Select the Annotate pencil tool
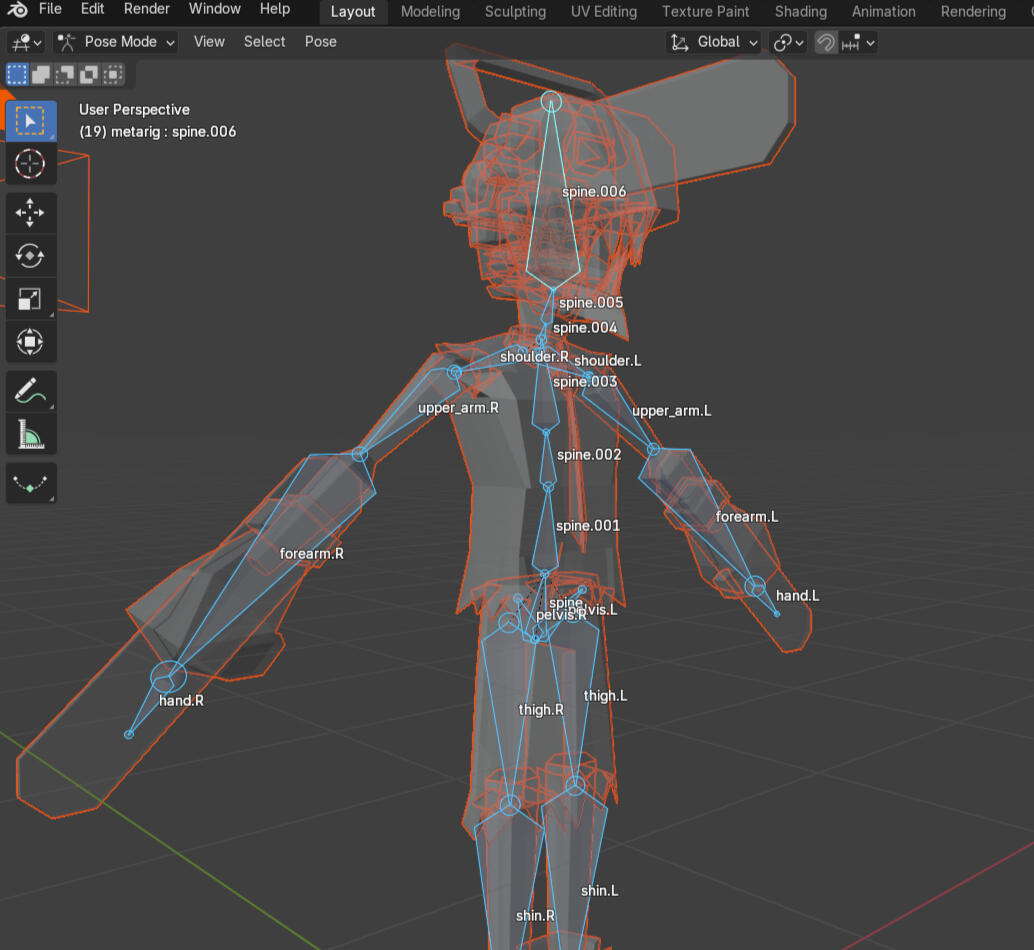 [x=30, y=391]
